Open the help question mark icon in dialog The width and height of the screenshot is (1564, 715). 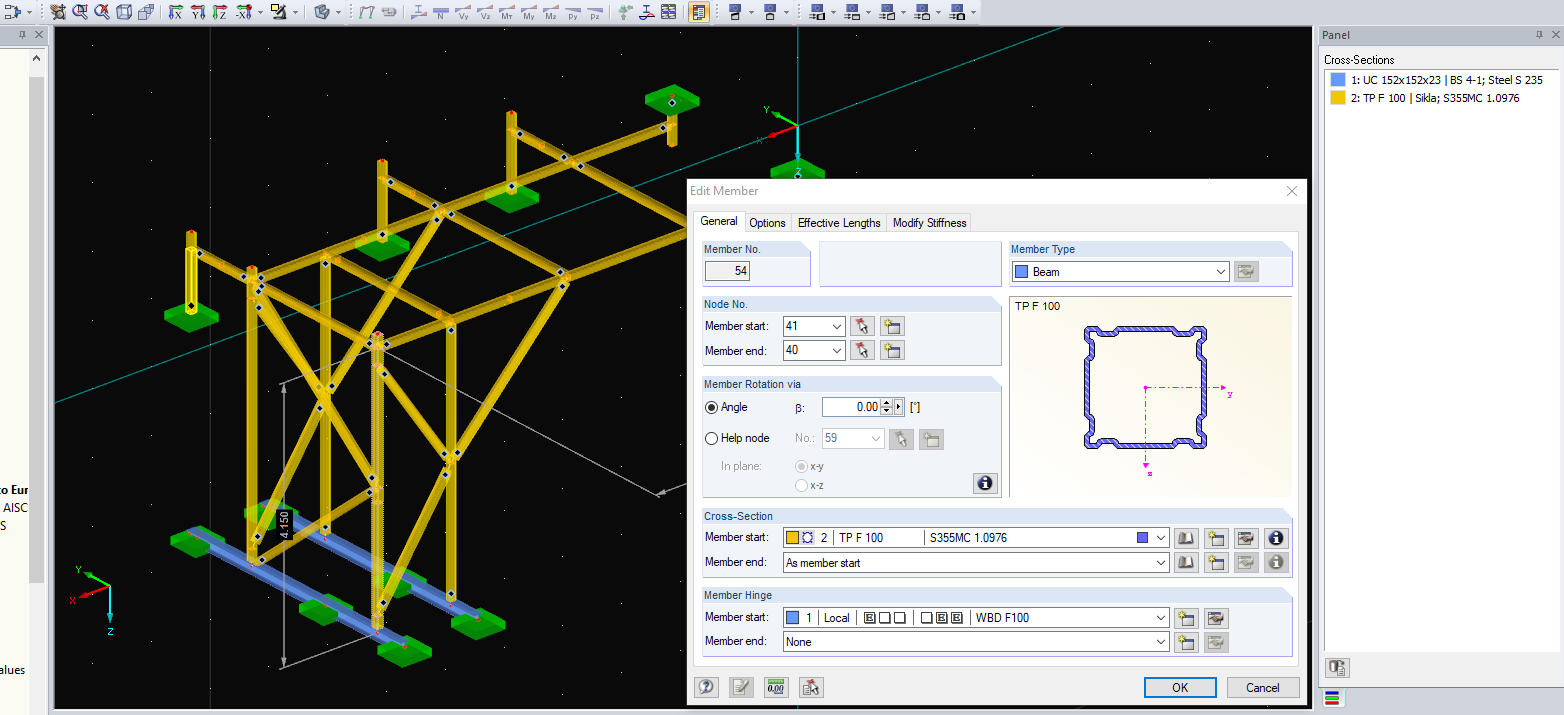(x=706, y=687)
